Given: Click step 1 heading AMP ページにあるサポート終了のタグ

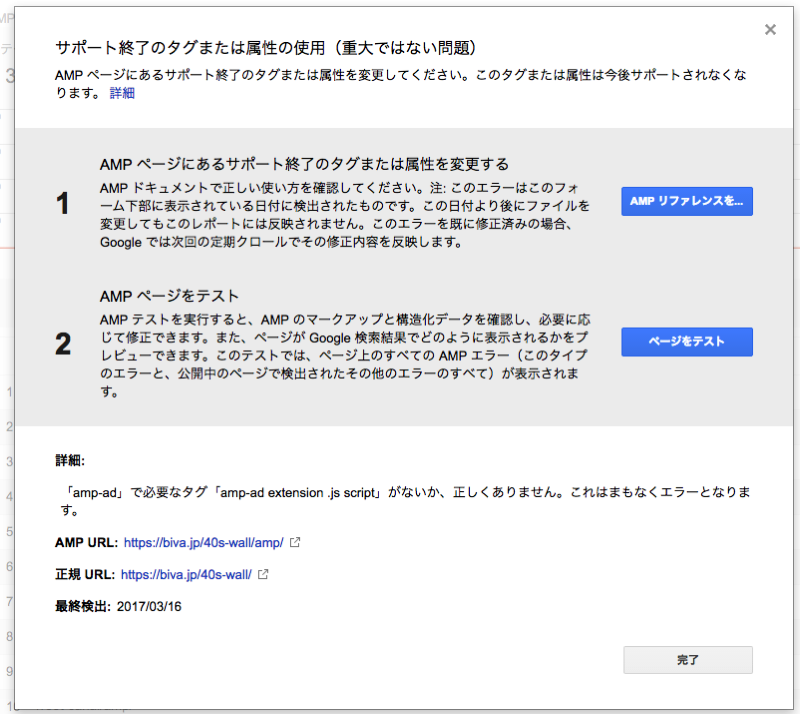Looking at the screenshot, I should coord(305,164).
